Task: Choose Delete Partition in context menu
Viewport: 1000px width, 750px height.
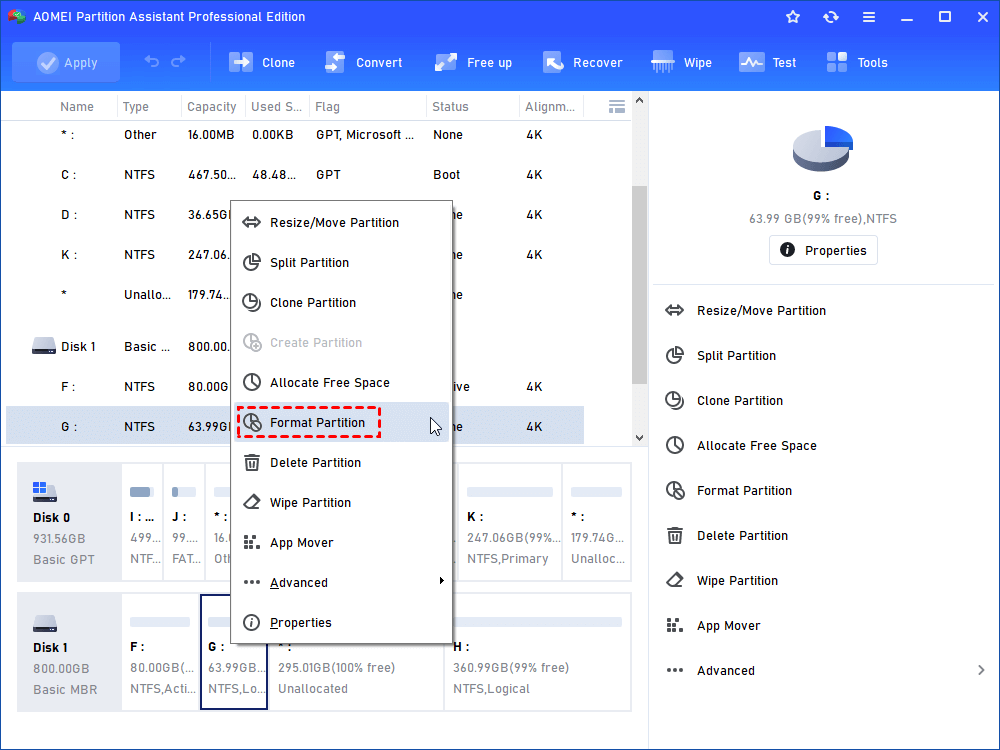Action: 342,463
